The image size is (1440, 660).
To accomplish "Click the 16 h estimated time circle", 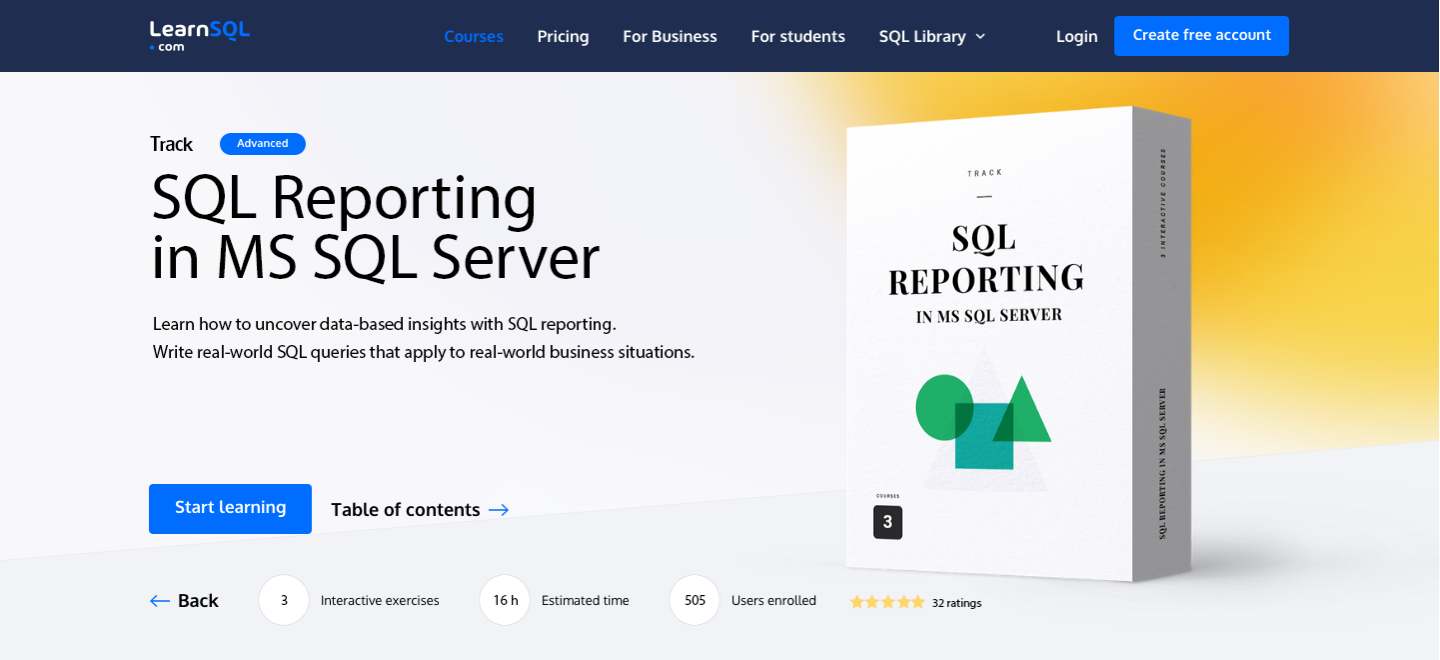I will 505,600.
